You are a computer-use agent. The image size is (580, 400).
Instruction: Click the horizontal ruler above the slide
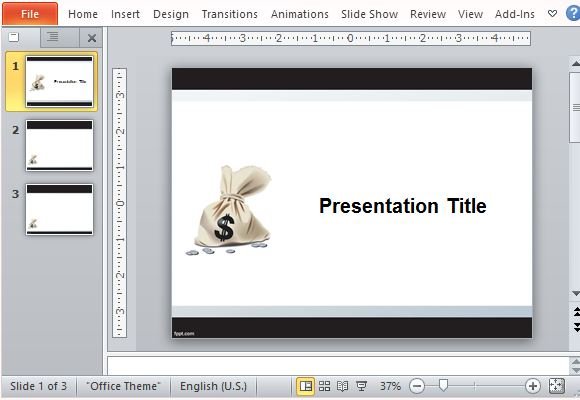point(351,38)
